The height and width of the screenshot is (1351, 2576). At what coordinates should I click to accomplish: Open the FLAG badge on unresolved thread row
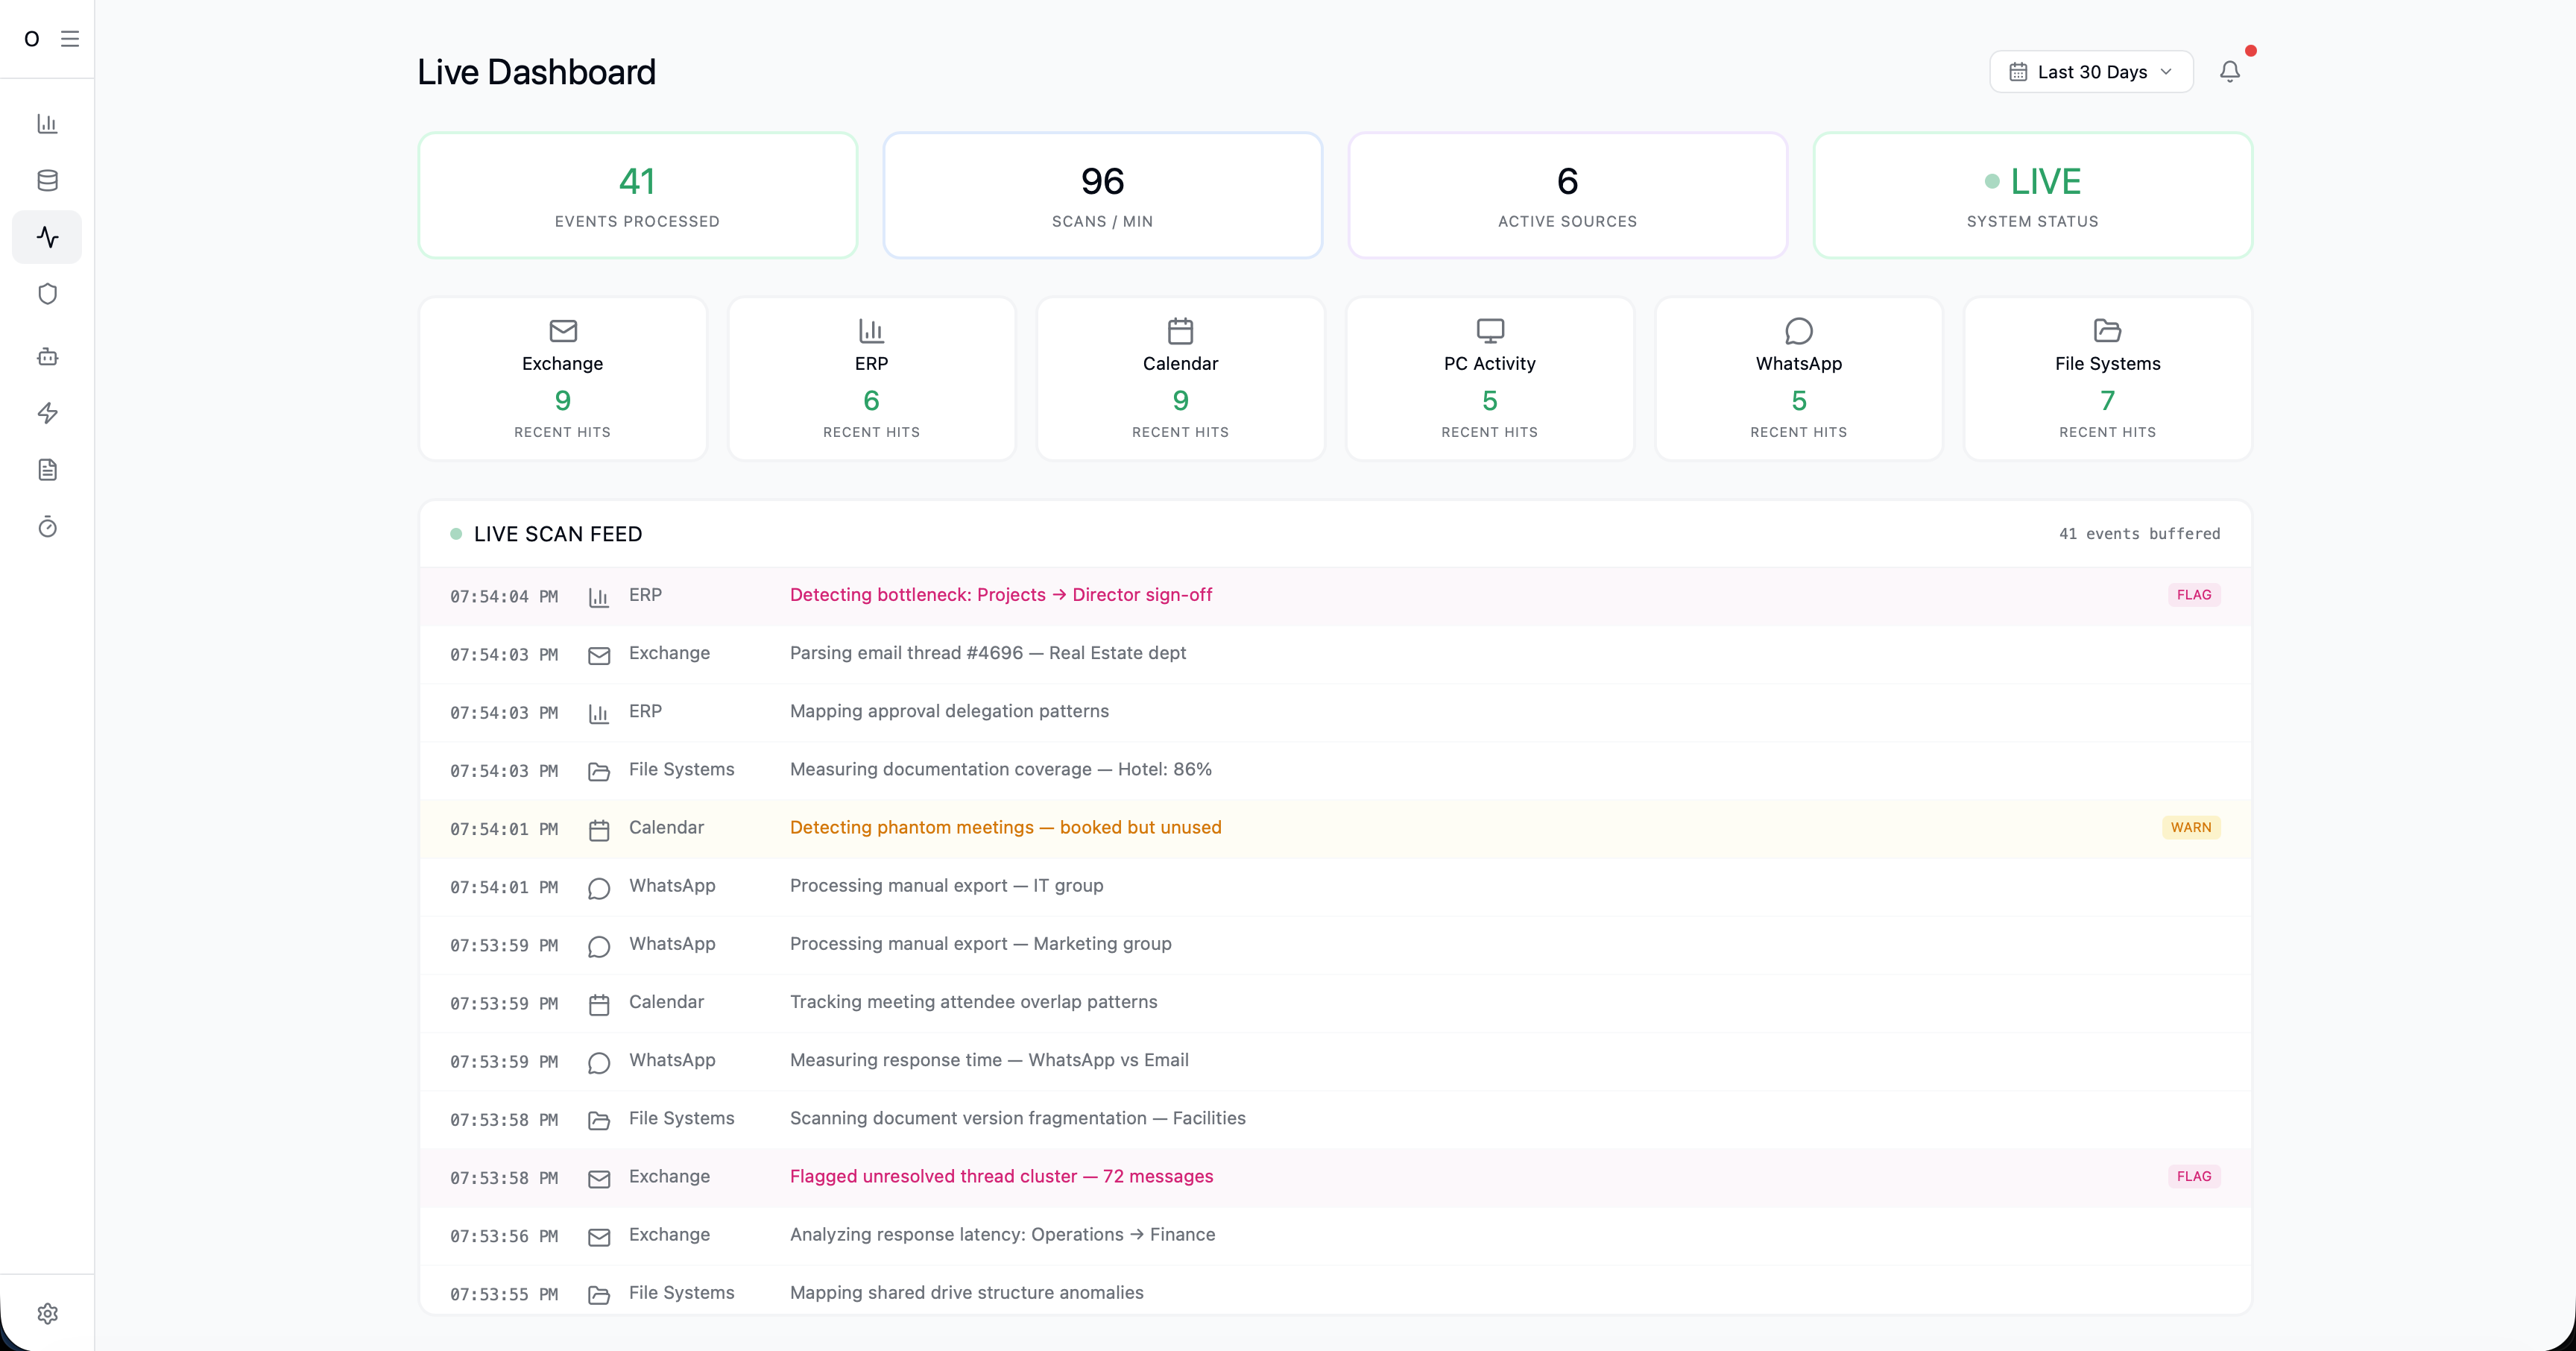click(x=2193, y=1176)
